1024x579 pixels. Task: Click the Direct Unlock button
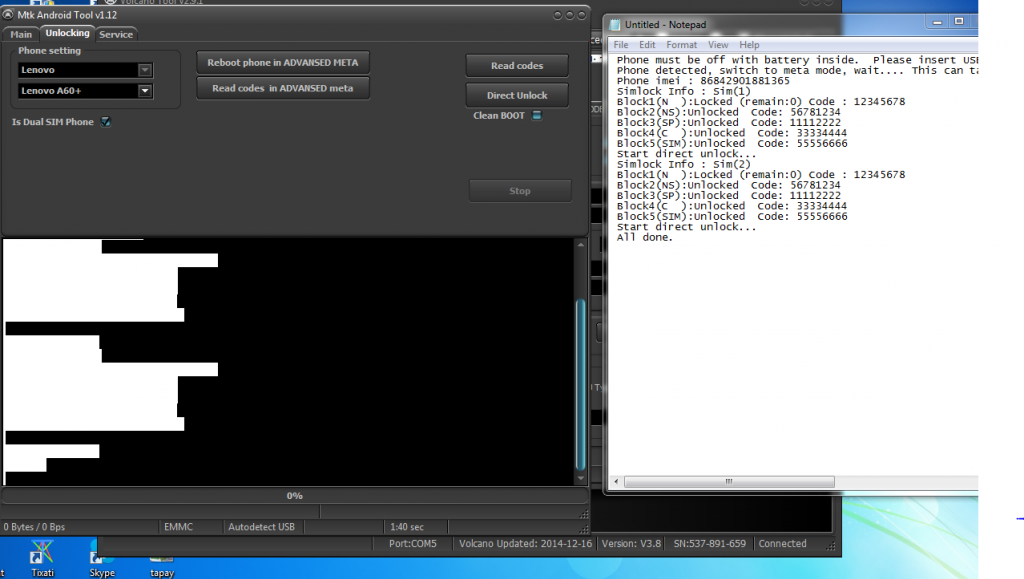pos(517,95)
